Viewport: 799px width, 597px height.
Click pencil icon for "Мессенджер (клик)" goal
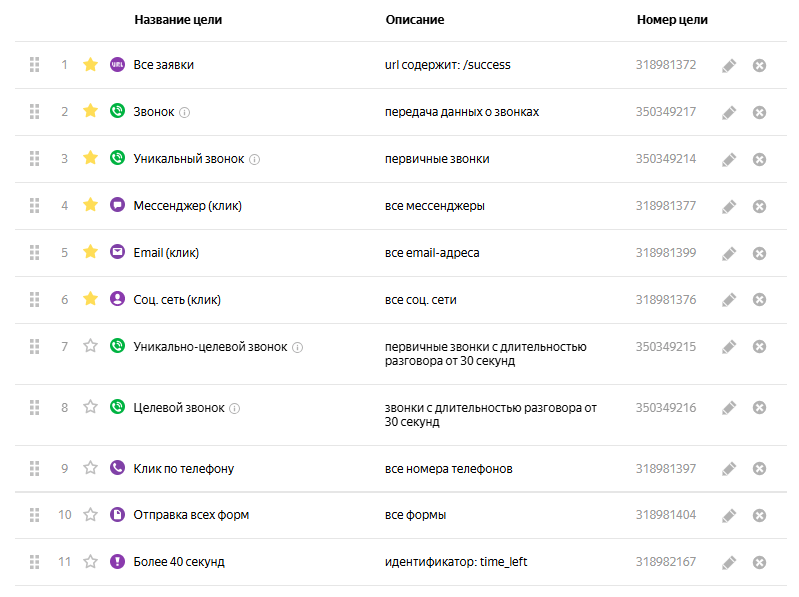(x=729, y=206)
